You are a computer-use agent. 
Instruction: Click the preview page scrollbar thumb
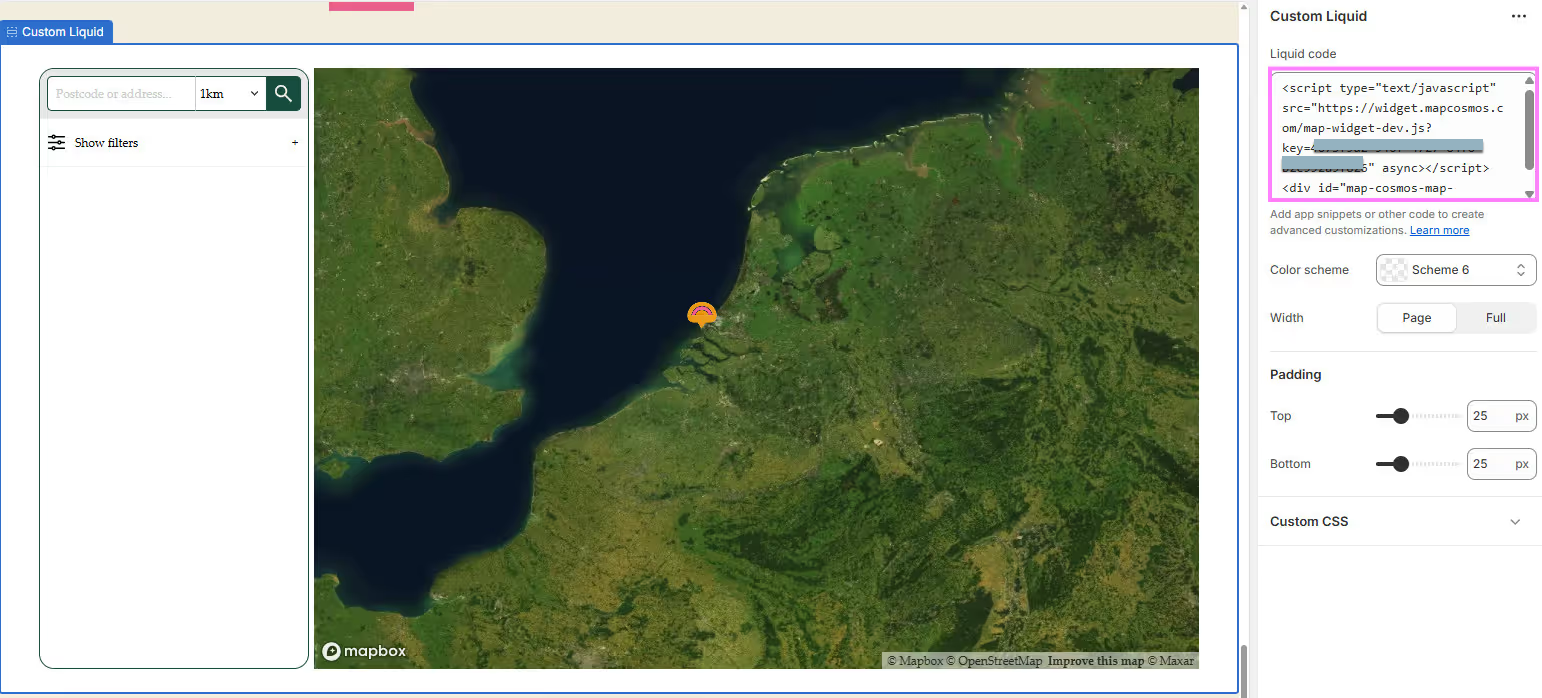(x=1244, y=669)
